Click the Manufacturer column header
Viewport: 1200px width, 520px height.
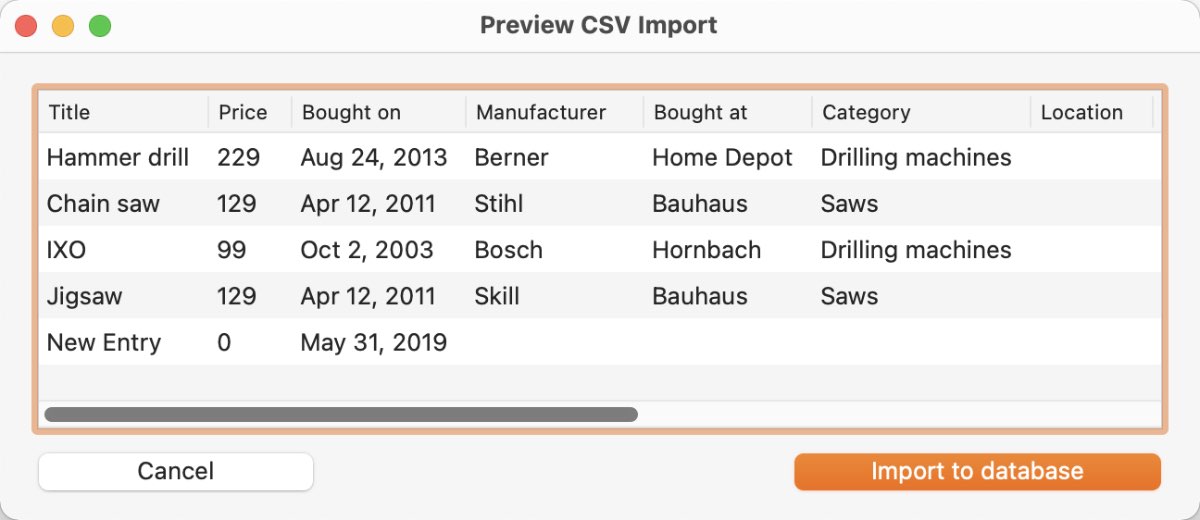tap(555, 112)
